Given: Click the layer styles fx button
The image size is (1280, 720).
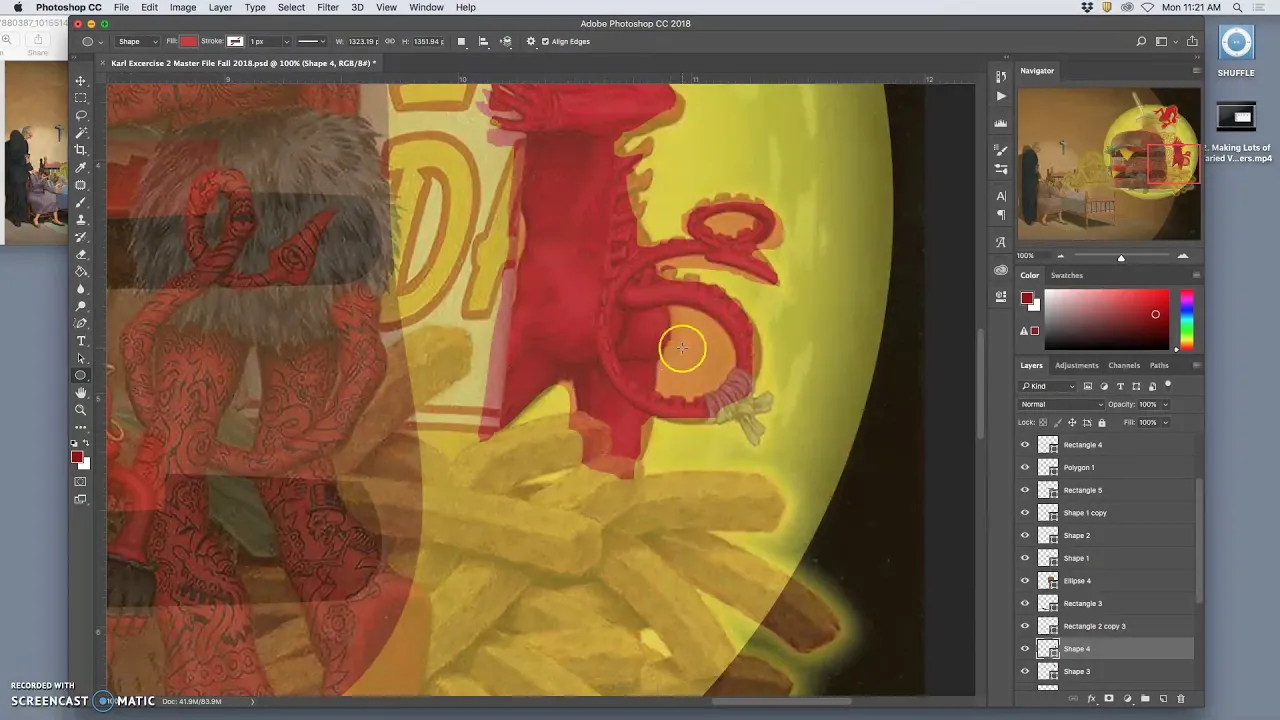Looking at the screenshot, I should tap(1092, 699).
